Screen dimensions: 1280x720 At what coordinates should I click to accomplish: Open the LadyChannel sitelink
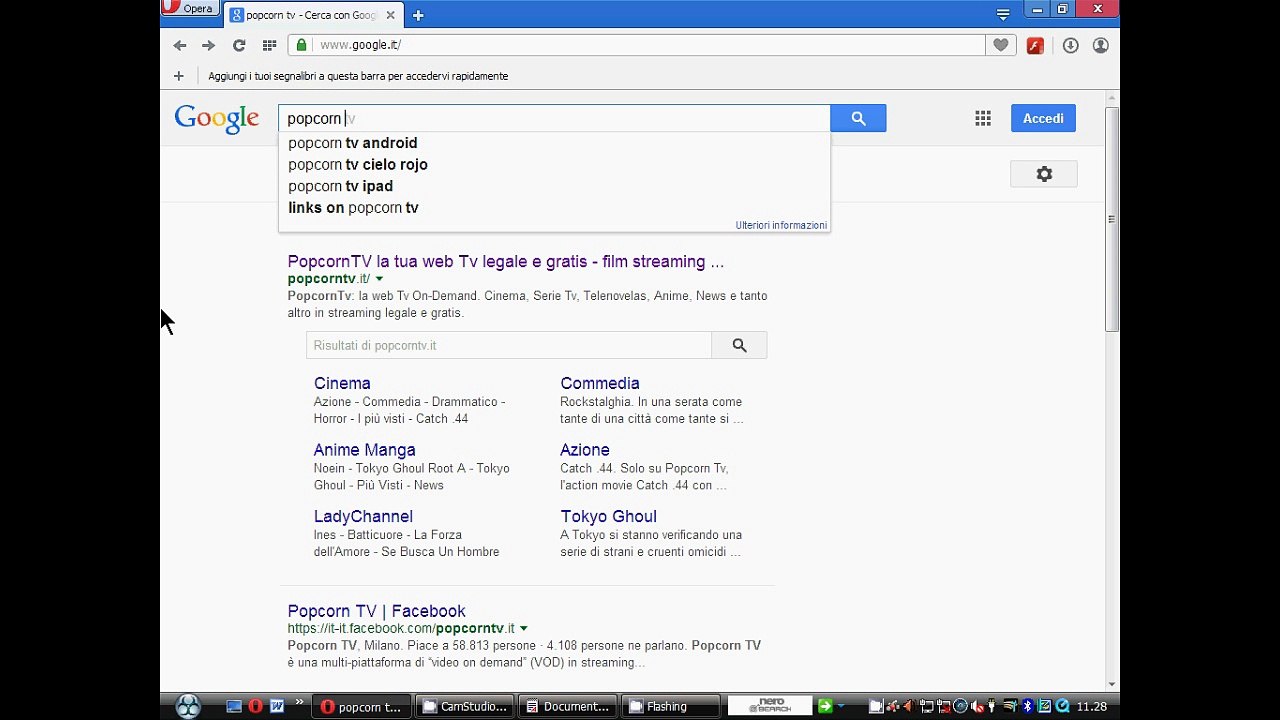point(363,516)
